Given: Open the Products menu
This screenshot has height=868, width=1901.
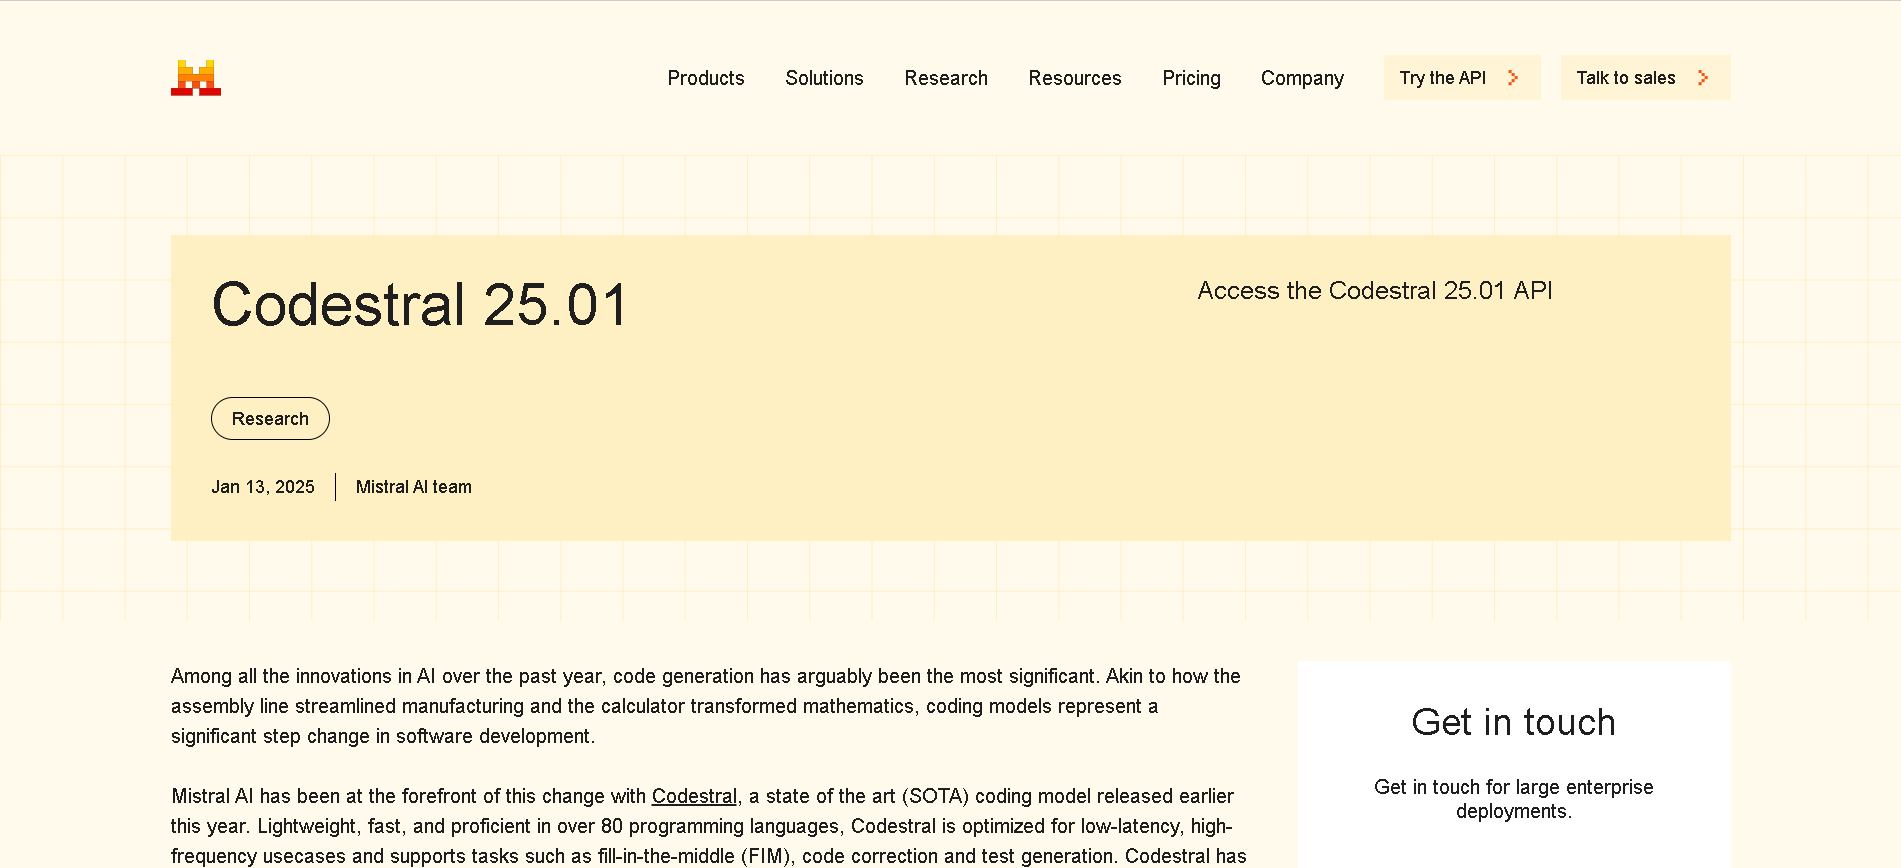Looking at the screenshot, I should tap(706, 78).
